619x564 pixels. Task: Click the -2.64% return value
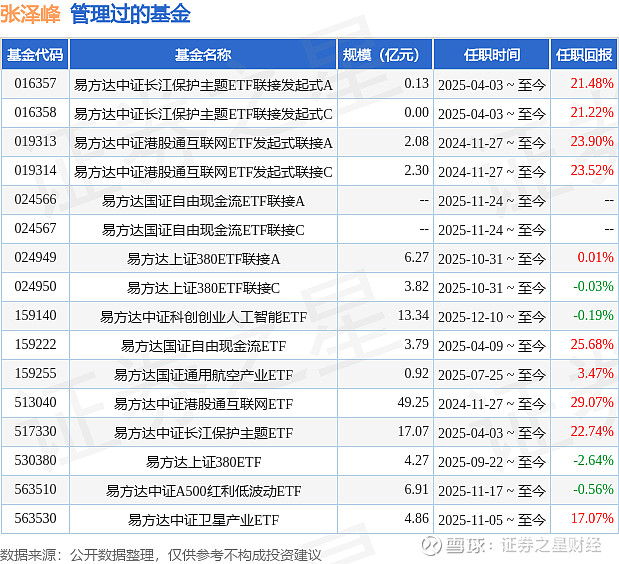(x=593, y=461)
